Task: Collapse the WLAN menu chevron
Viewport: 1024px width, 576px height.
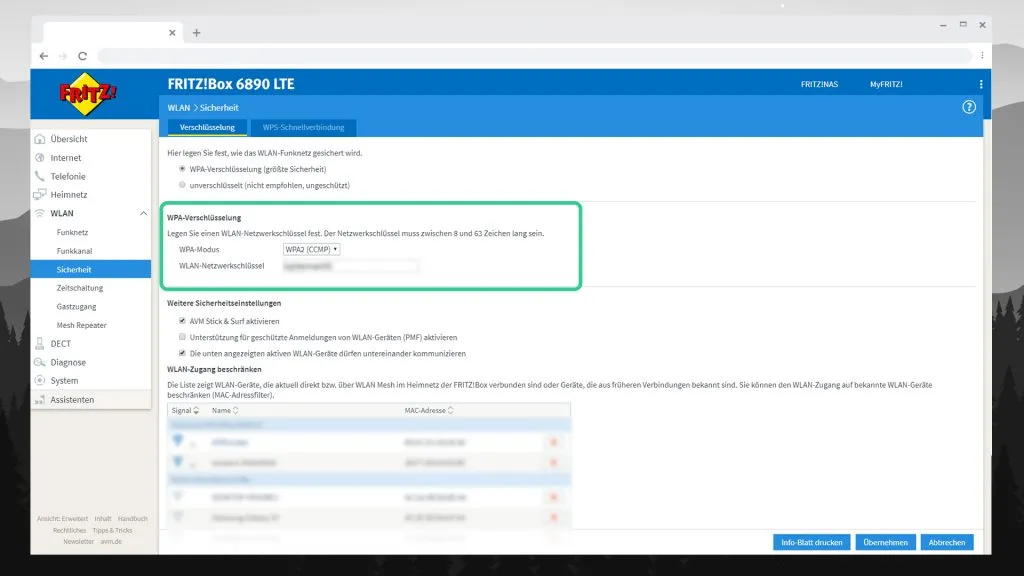Action: pyautogui.click(x=143, y=214)
